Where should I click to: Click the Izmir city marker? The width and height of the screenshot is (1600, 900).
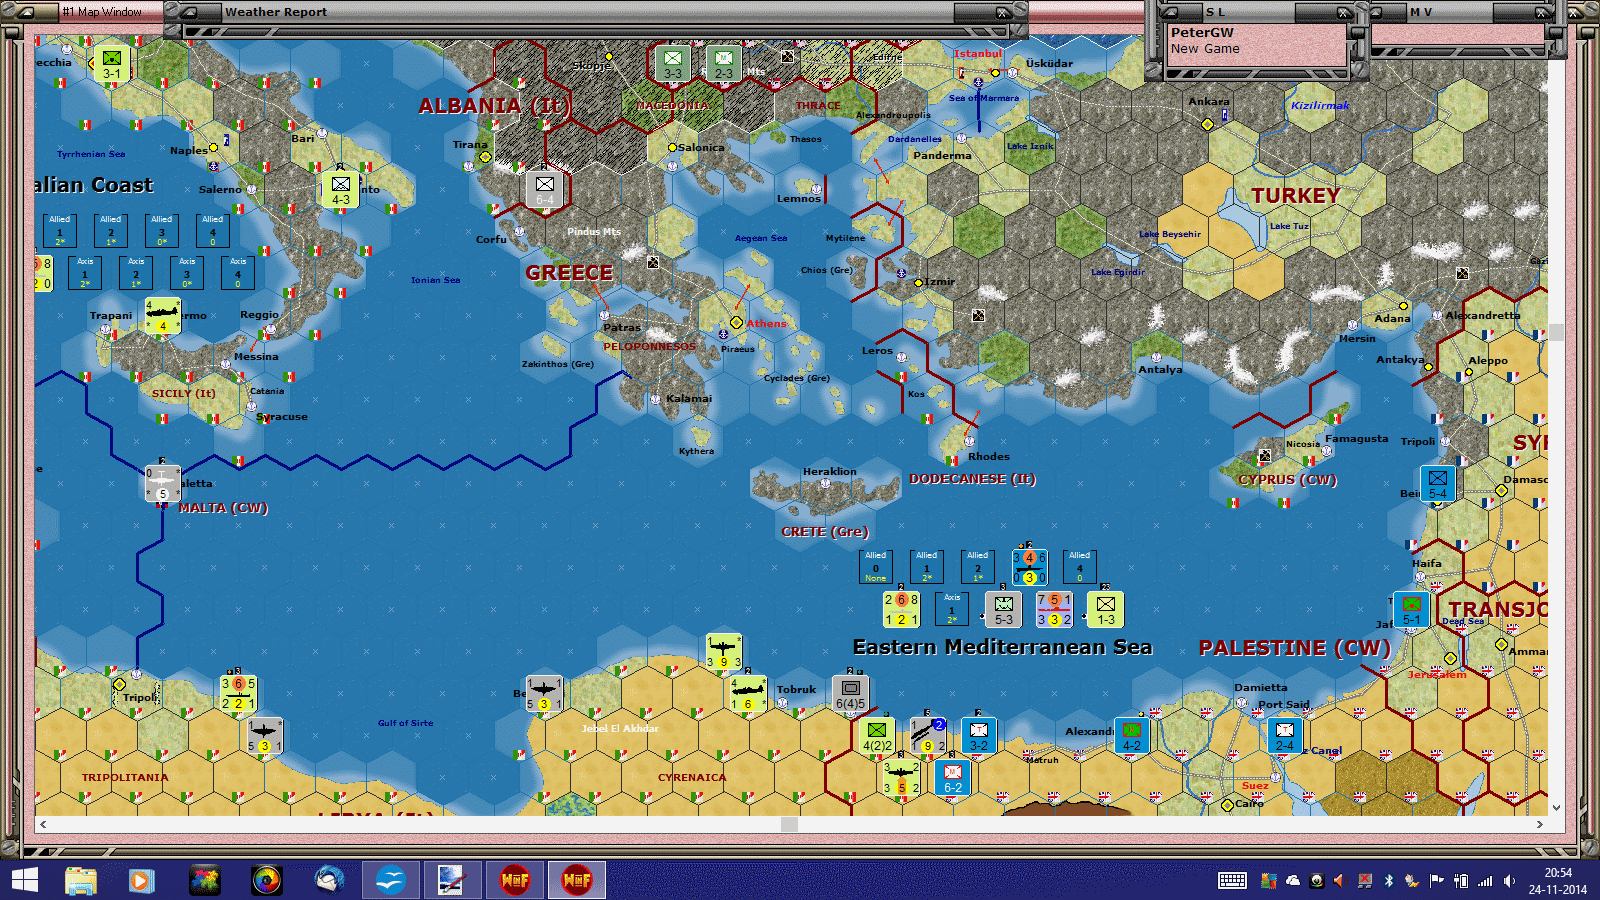[x=919, y=283]
